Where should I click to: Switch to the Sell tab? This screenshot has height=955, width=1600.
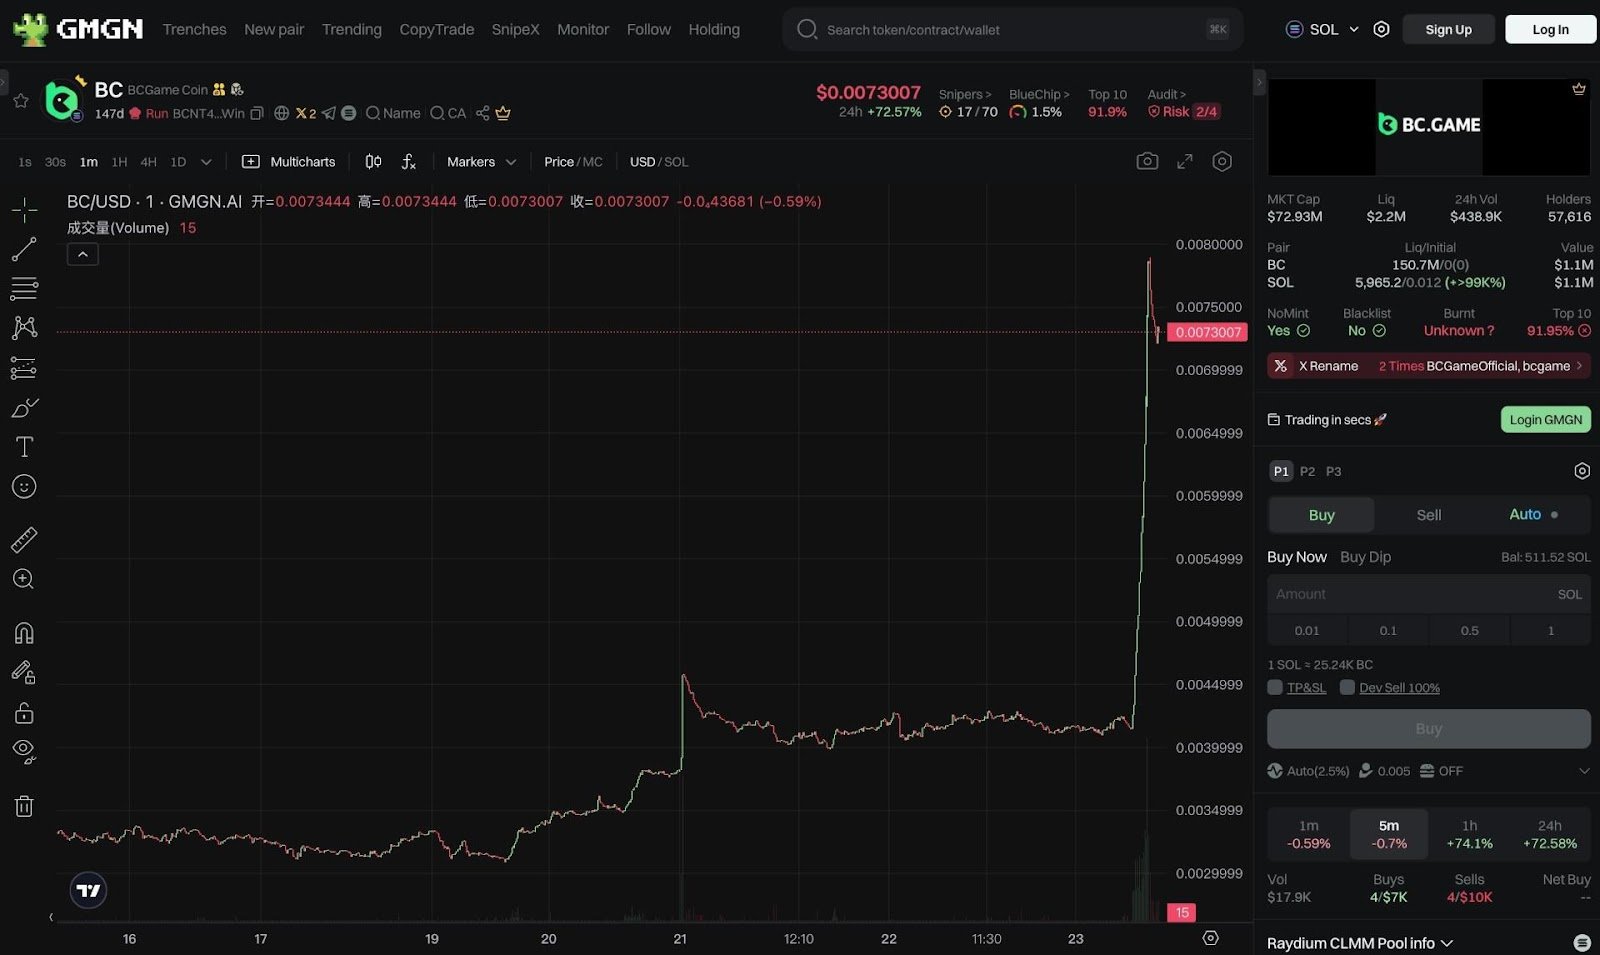coord(1428,514)
